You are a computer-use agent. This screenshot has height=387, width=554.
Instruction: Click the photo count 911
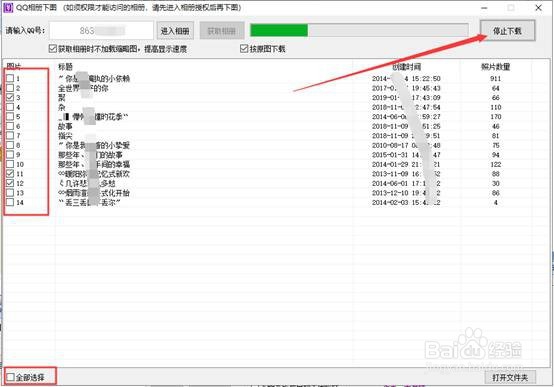tap(495, 78)
